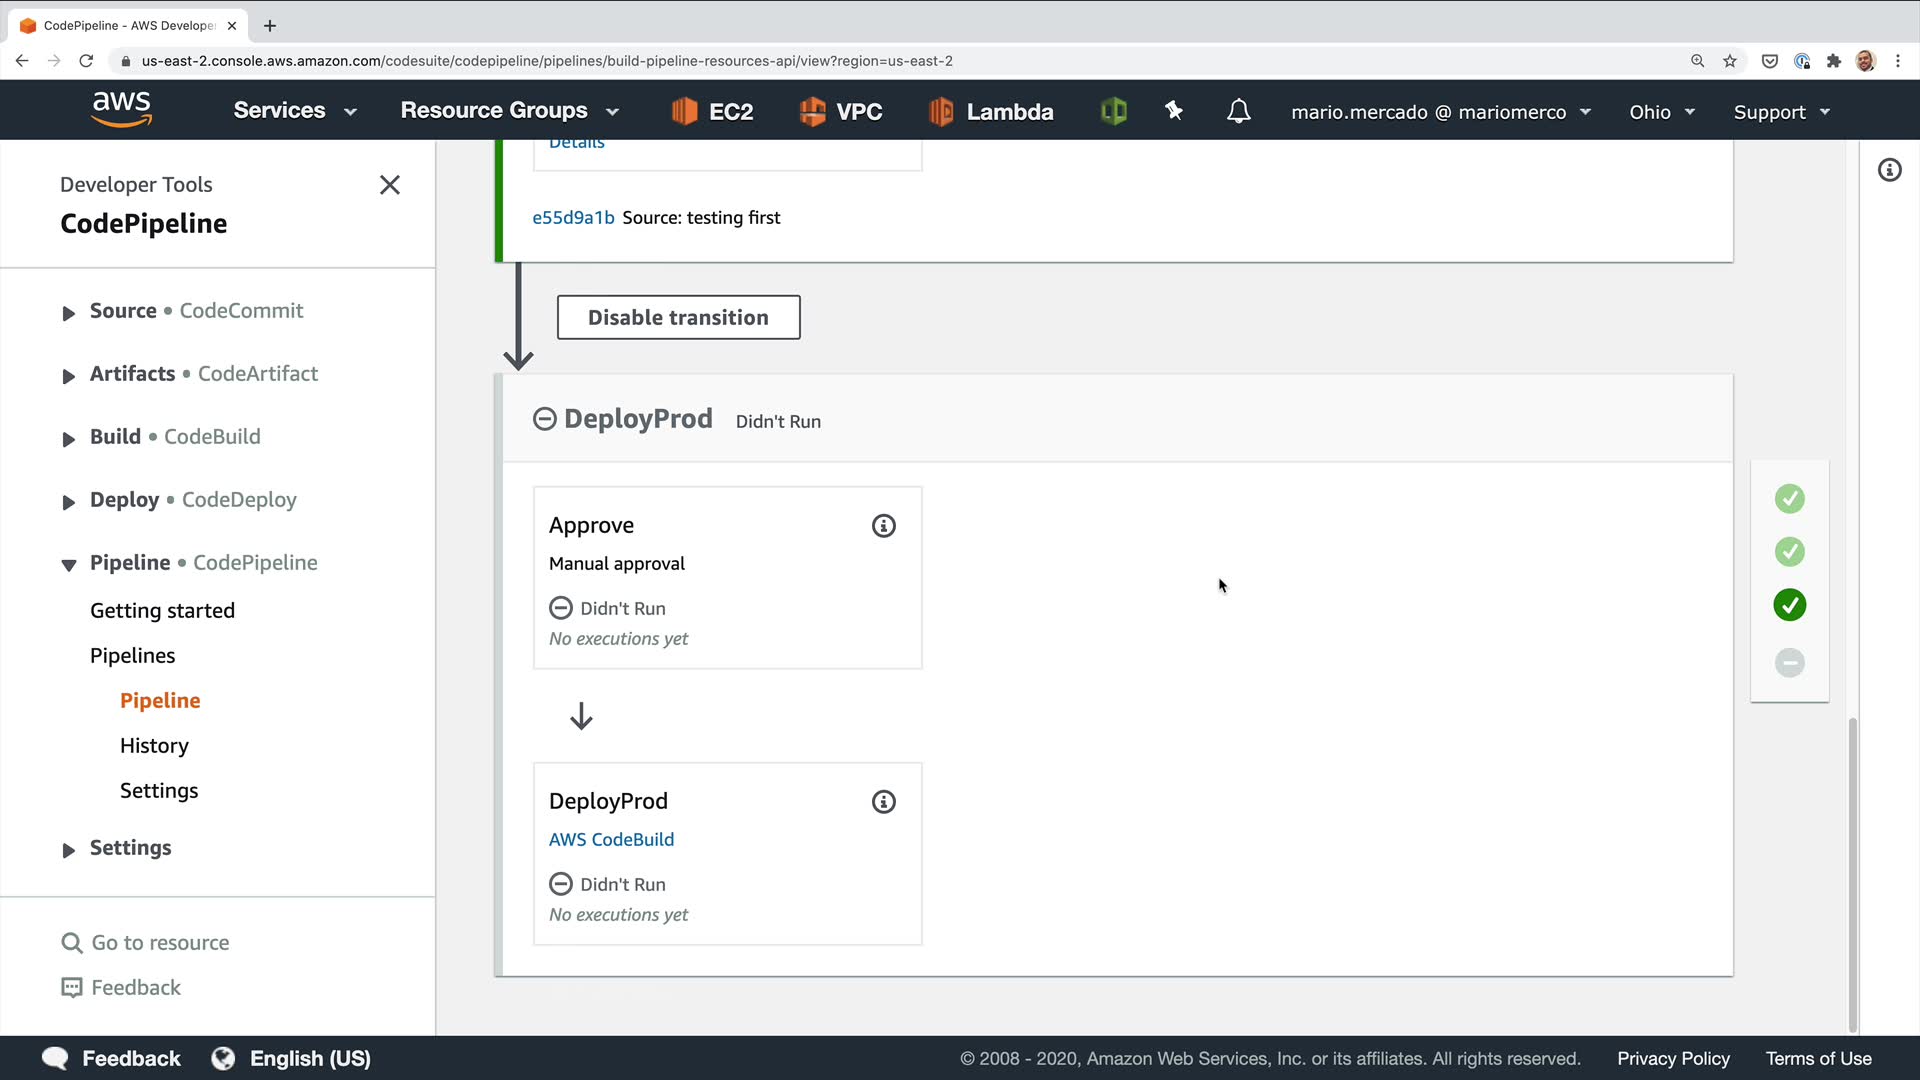Click the gray minus stage indicator

tap(1789, 662)
